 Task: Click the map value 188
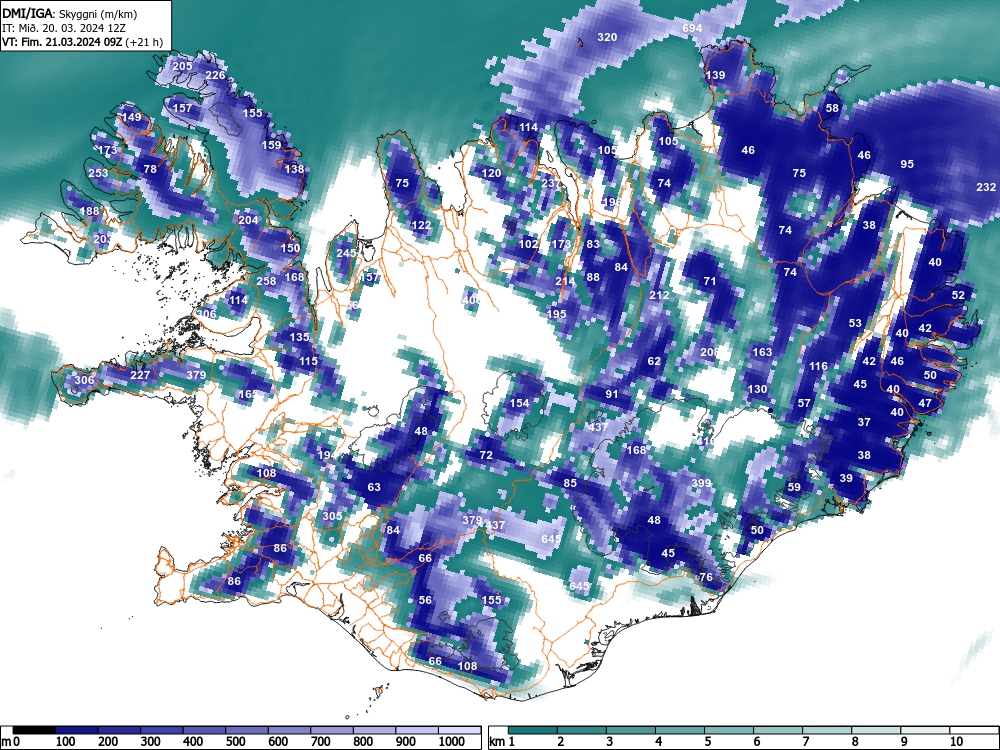tap(89, 211)
